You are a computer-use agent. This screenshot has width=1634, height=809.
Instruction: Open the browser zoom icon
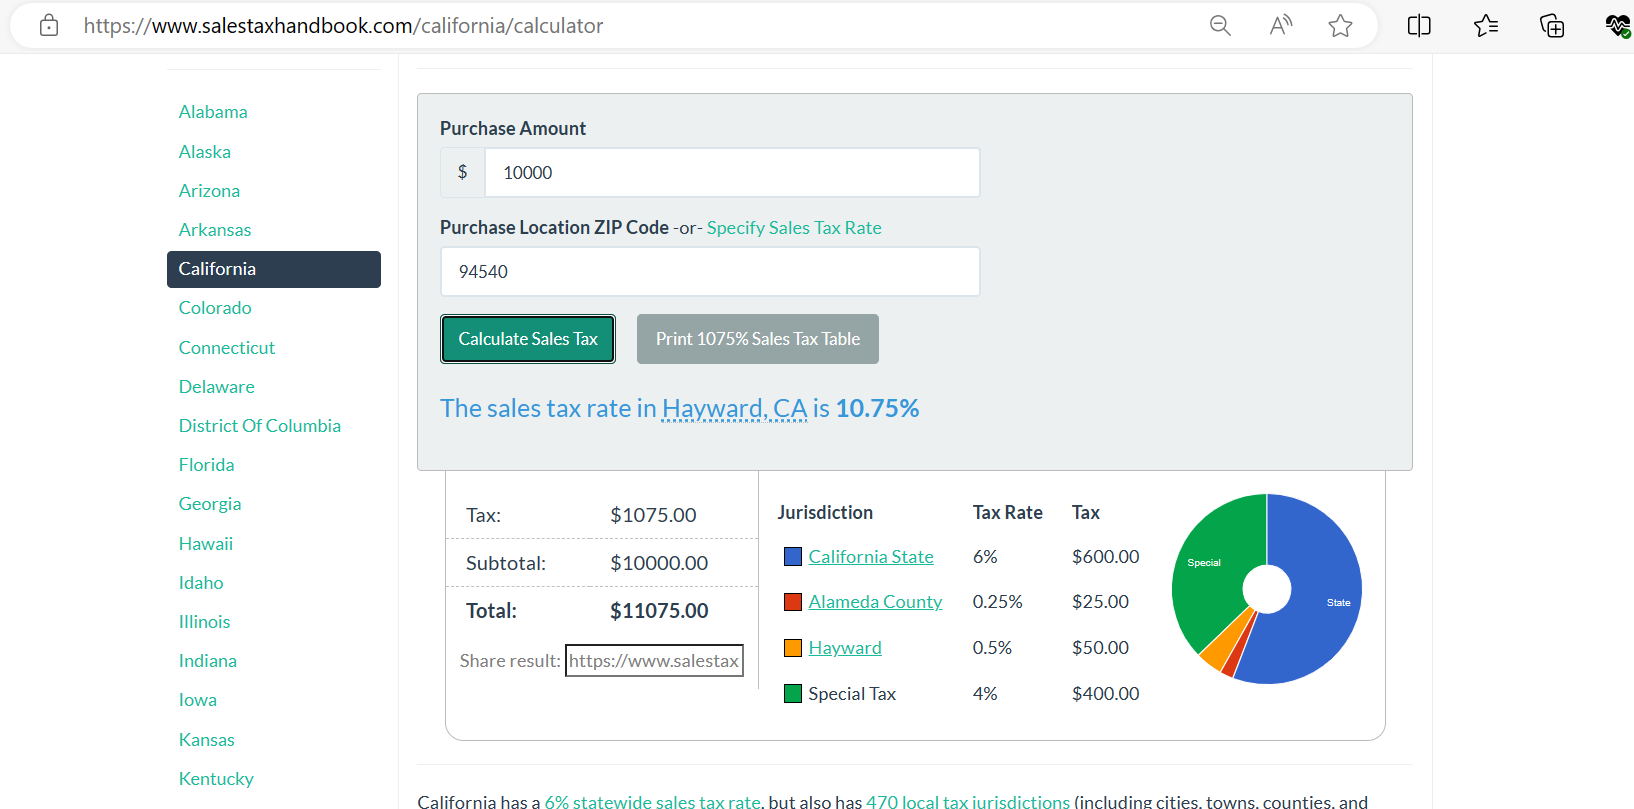tap(1220, 26)
